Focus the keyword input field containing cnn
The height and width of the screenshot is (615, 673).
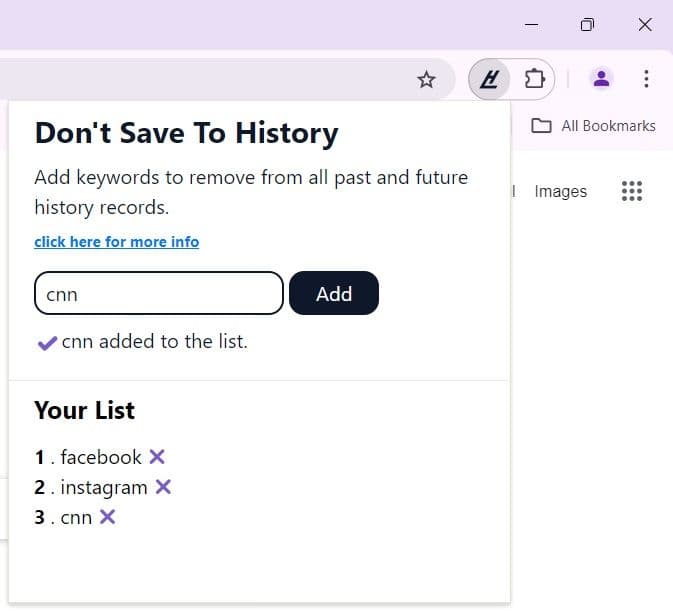pos(159,294)
